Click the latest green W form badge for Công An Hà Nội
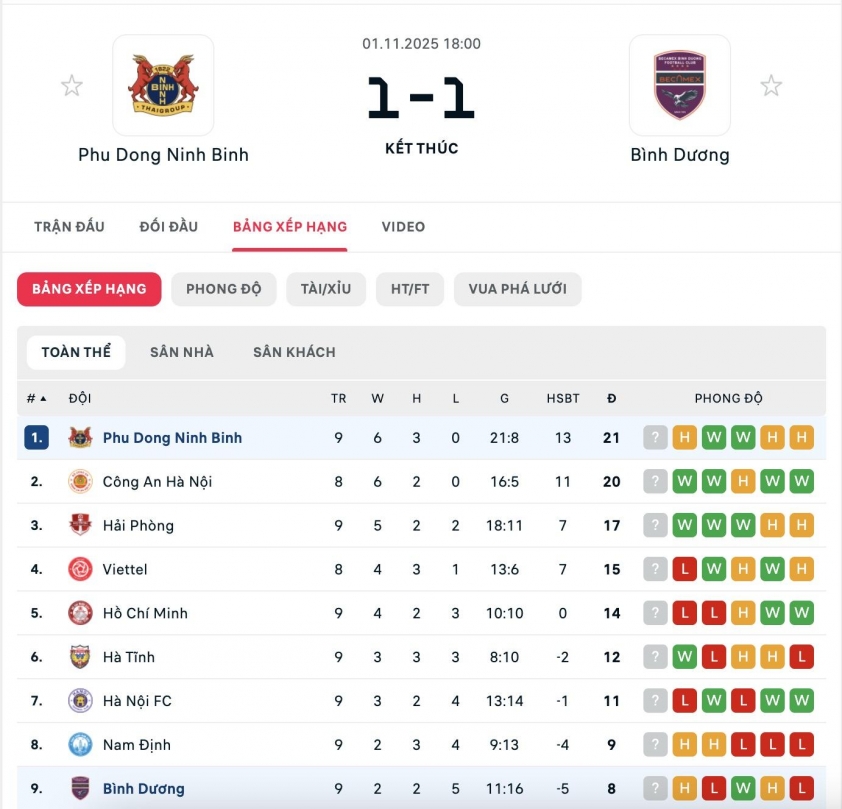Image resolution: width=842 pixels, height=809 pixels. tap(800, 481)
